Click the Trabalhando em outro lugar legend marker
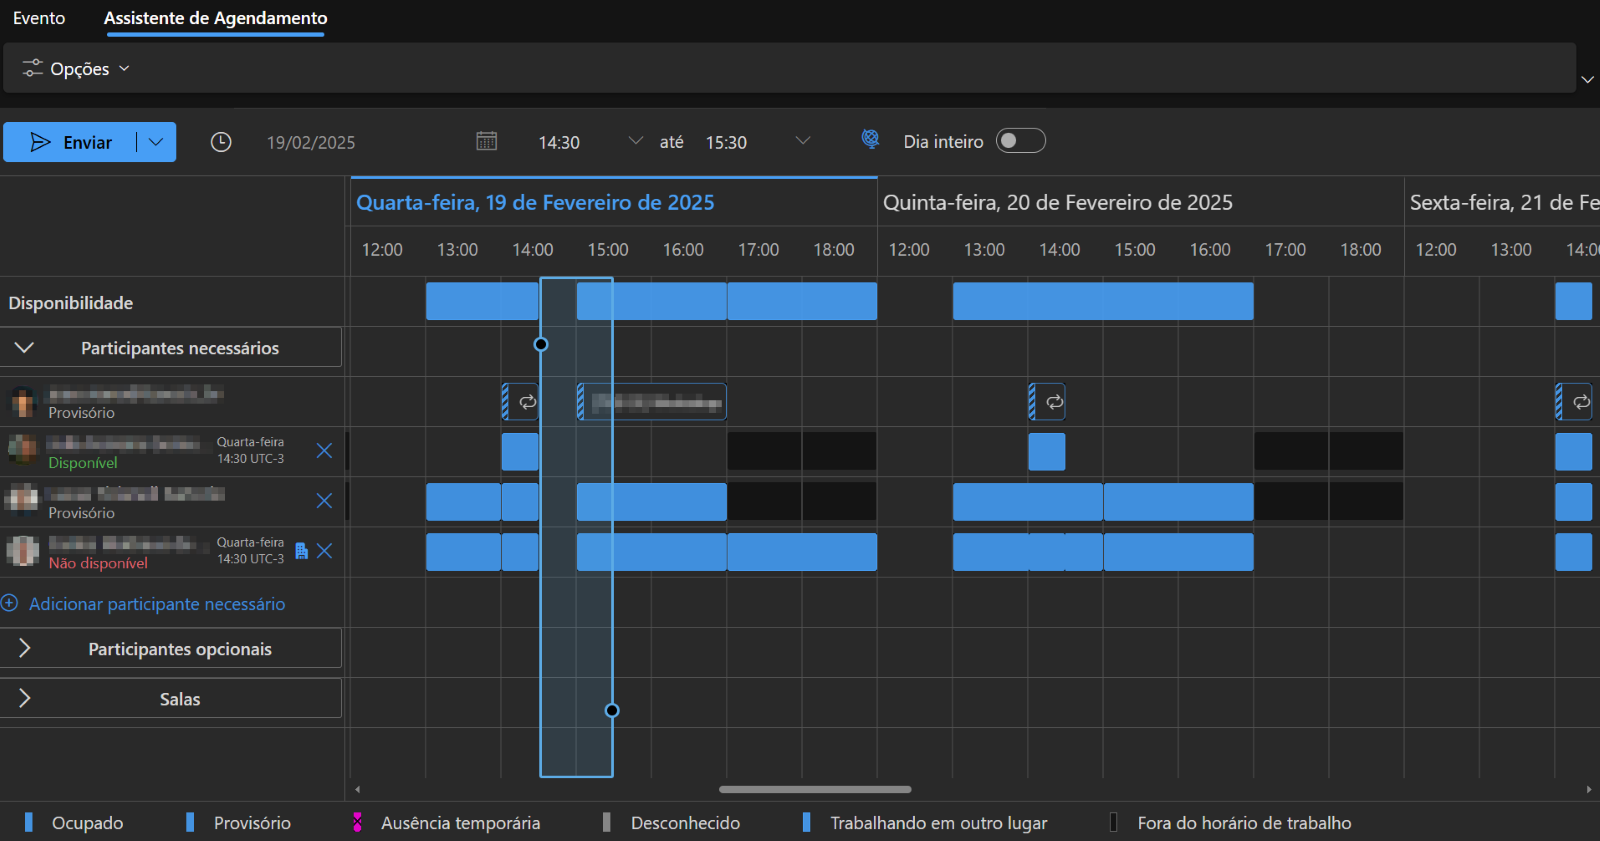Image resolution: width=1600 pixels, height=841 pixels. 806,822
